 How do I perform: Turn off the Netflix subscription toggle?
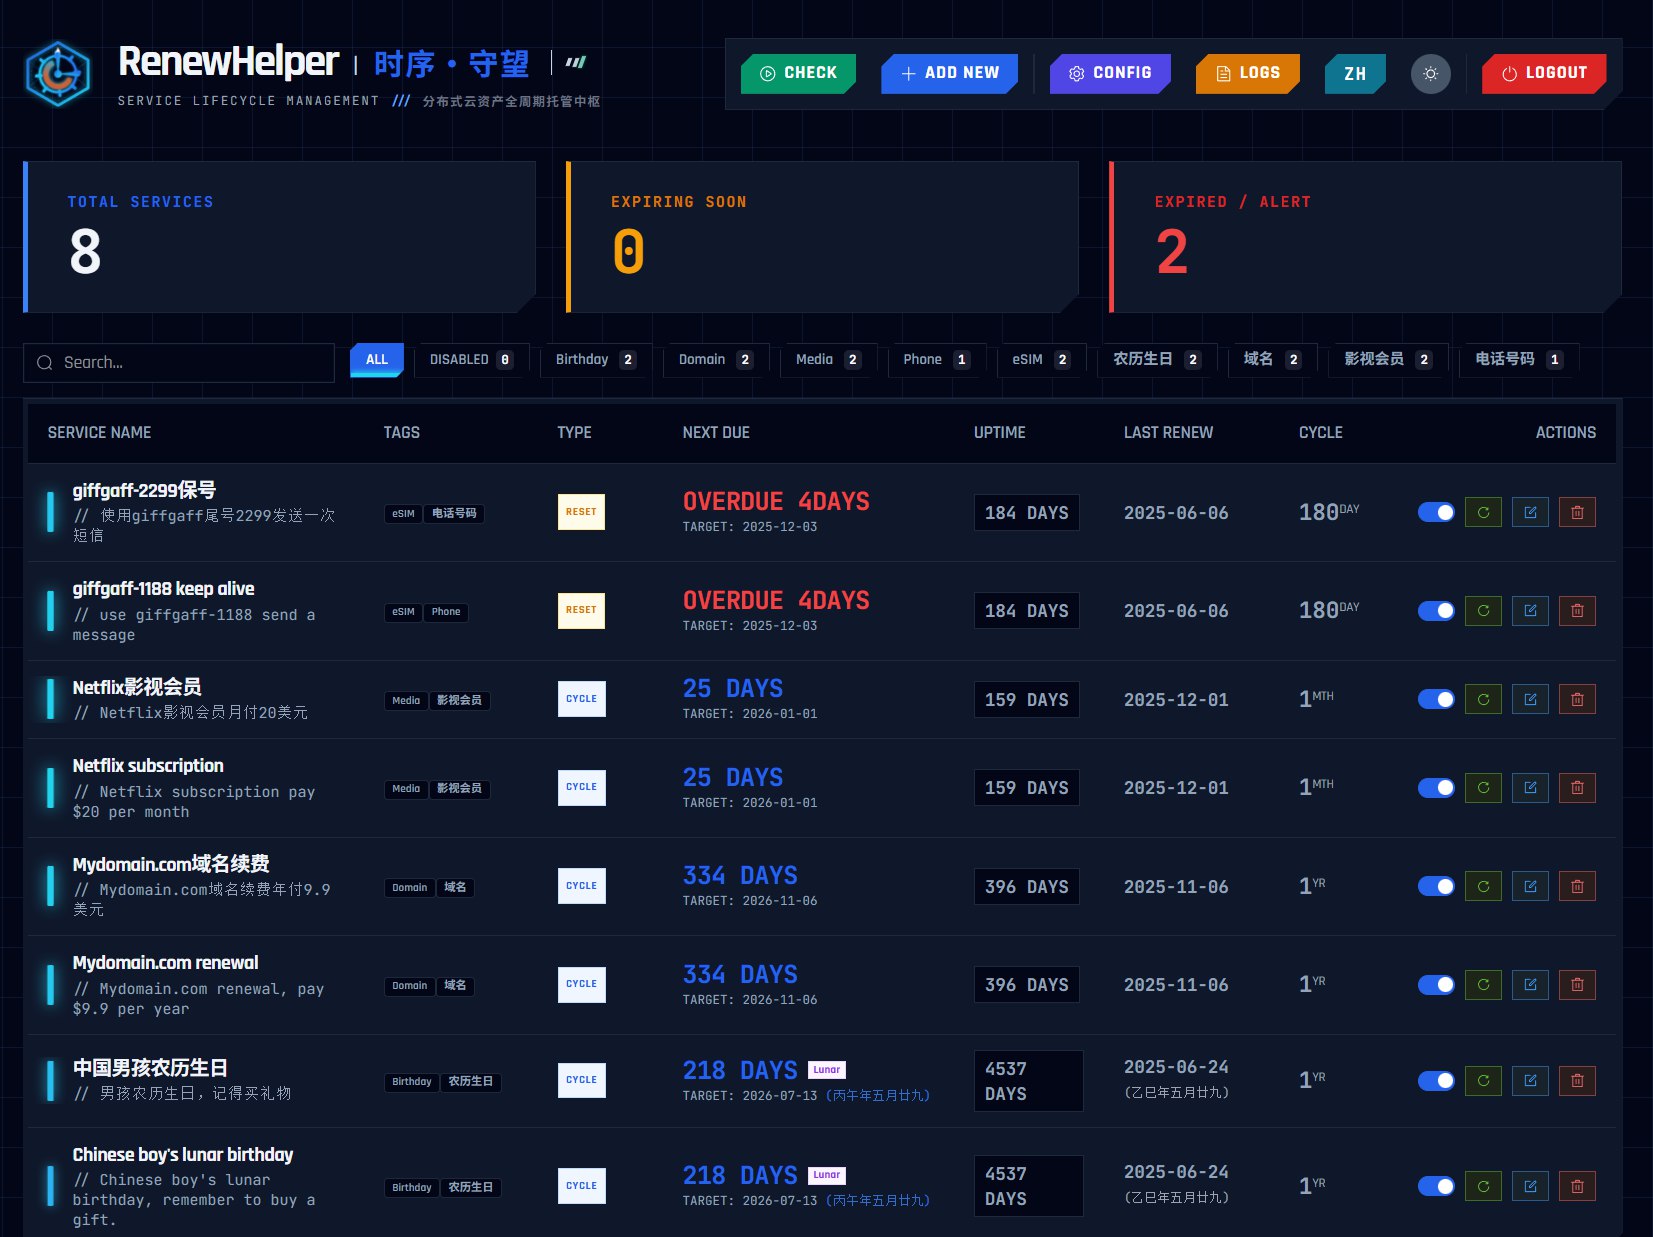click(1436, 788)
